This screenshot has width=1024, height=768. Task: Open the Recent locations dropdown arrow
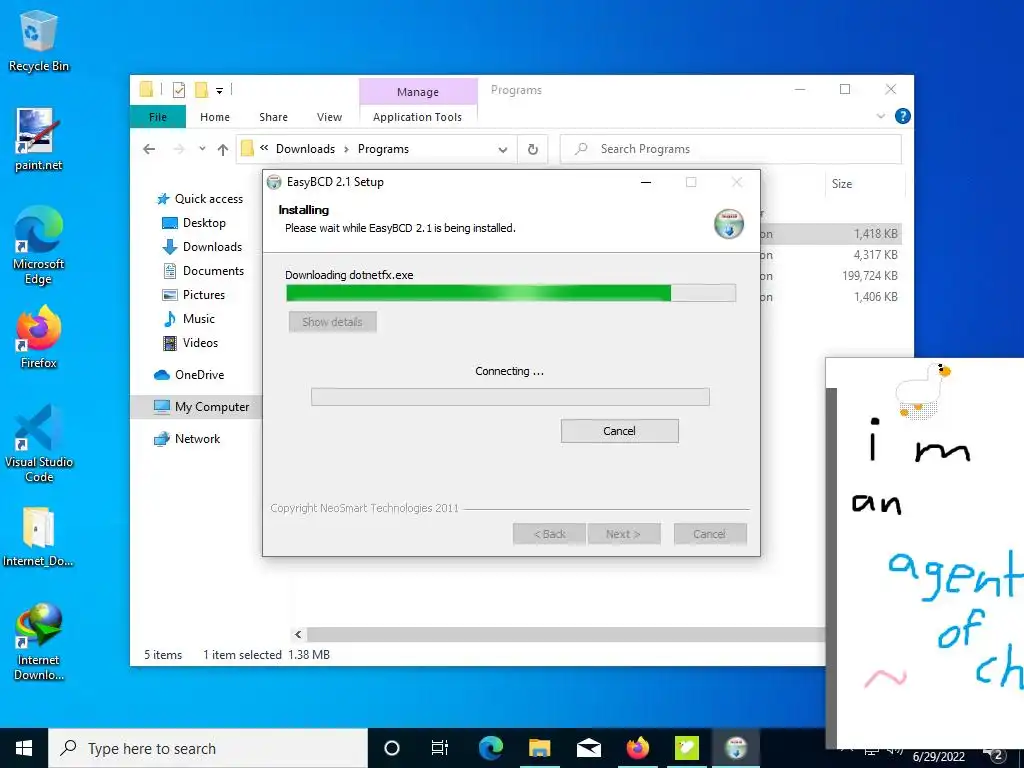pyautogui.click(x=202, y=149)
